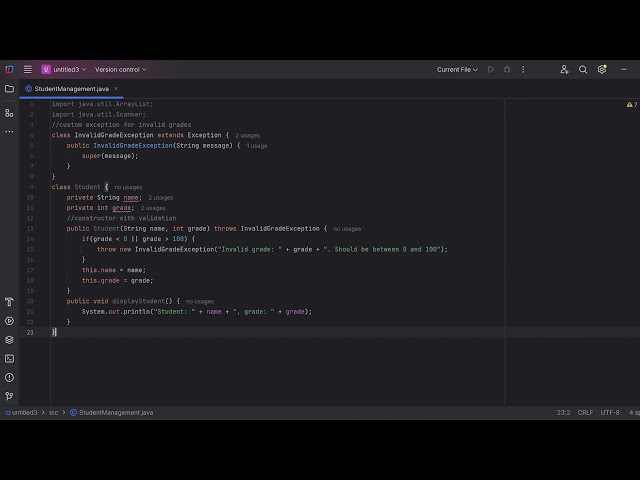This screenshot has width=640, height=480.
Task: Run the current file
Action: (491, 69)
